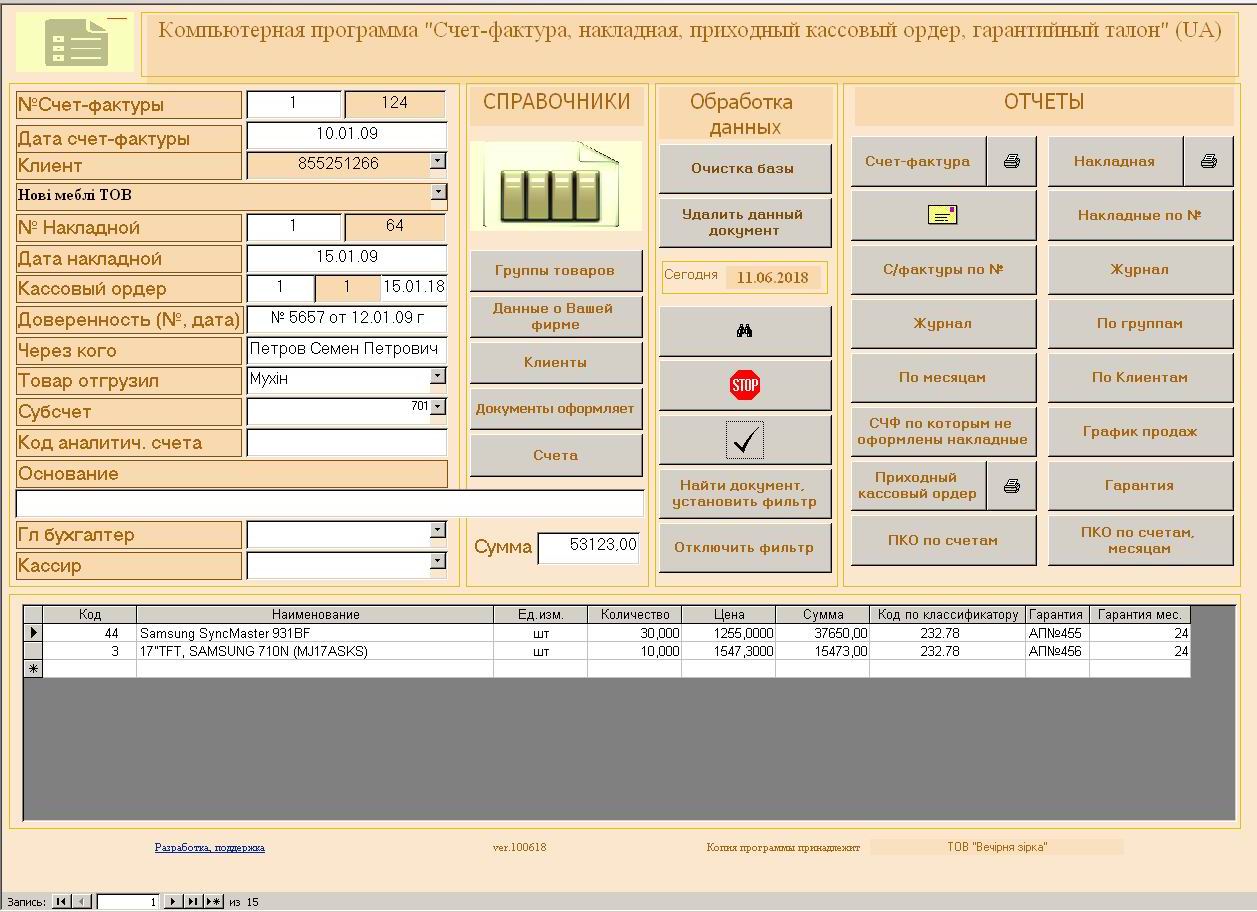Print Приходный кассовый ордер via printer icon
The image size is (1257, 912).
(1012, 486)
